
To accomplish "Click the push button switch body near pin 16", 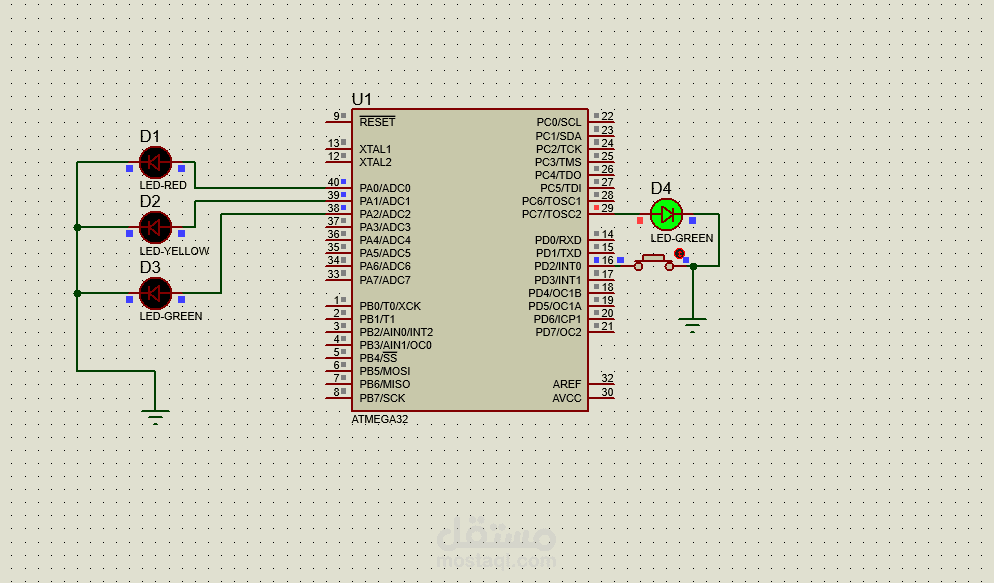I will (x=654, y=262).
